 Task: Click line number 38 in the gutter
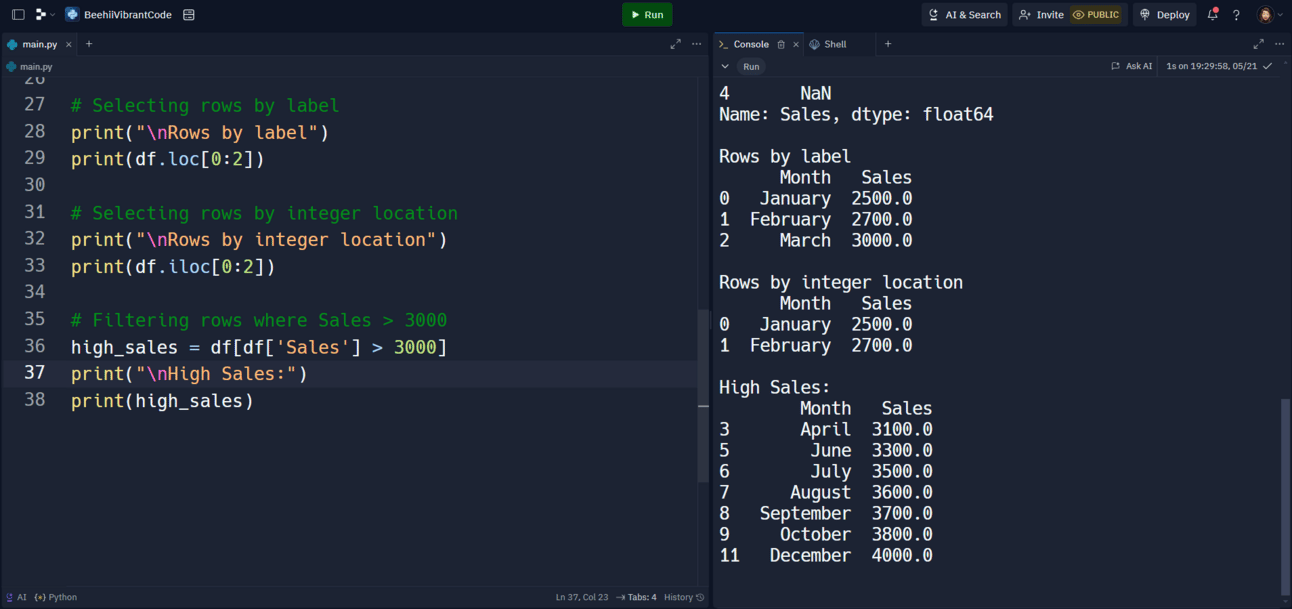click(35, 401)
